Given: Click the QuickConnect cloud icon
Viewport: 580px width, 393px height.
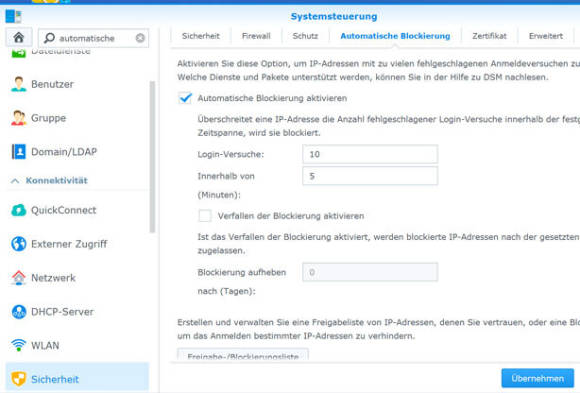Looking at the screenshot, I should click(x=18, y=210).
